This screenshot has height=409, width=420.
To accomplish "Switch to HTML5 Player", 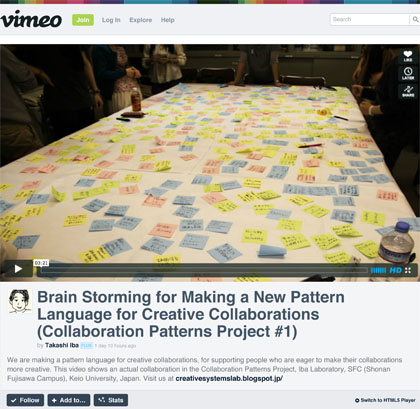I will tap(385, 400).
